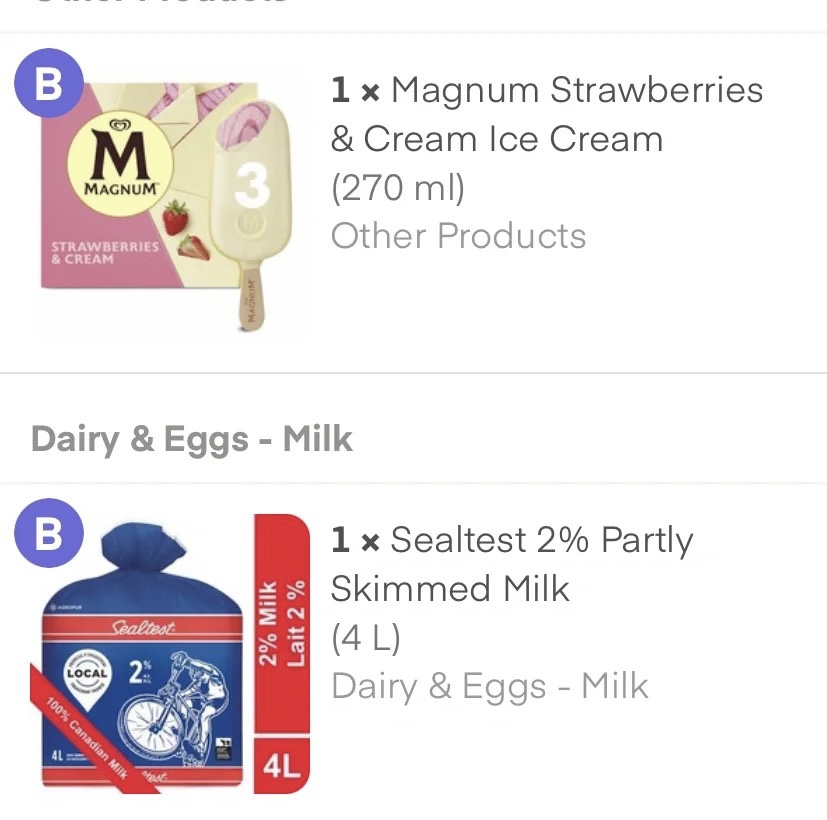
Task: Click the B badge on Magnum item
Action: tap(49, 83)
